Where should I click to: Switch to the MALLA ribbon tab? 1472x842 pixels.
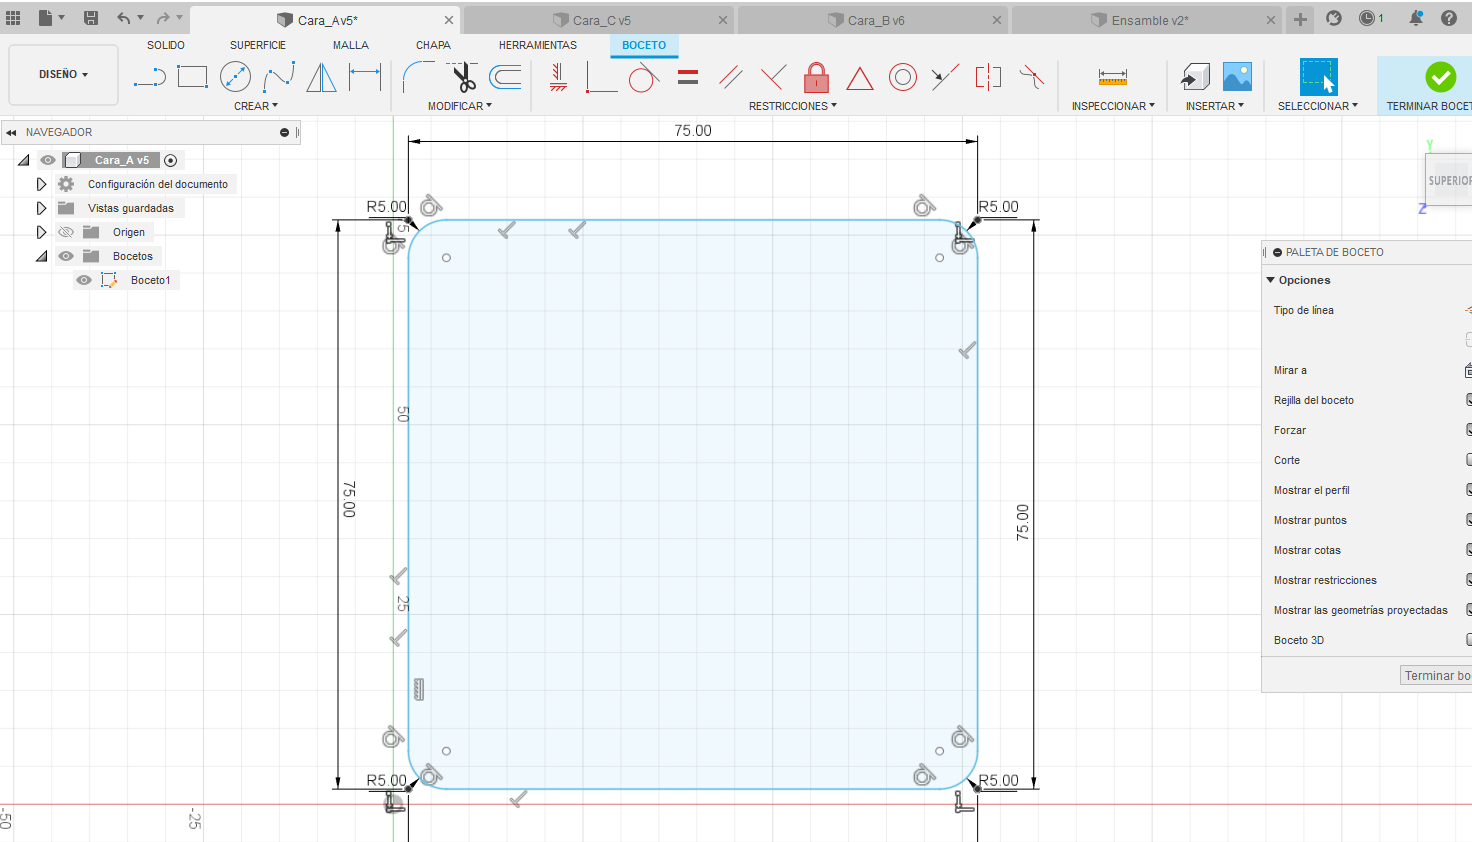tap(351, 45)
